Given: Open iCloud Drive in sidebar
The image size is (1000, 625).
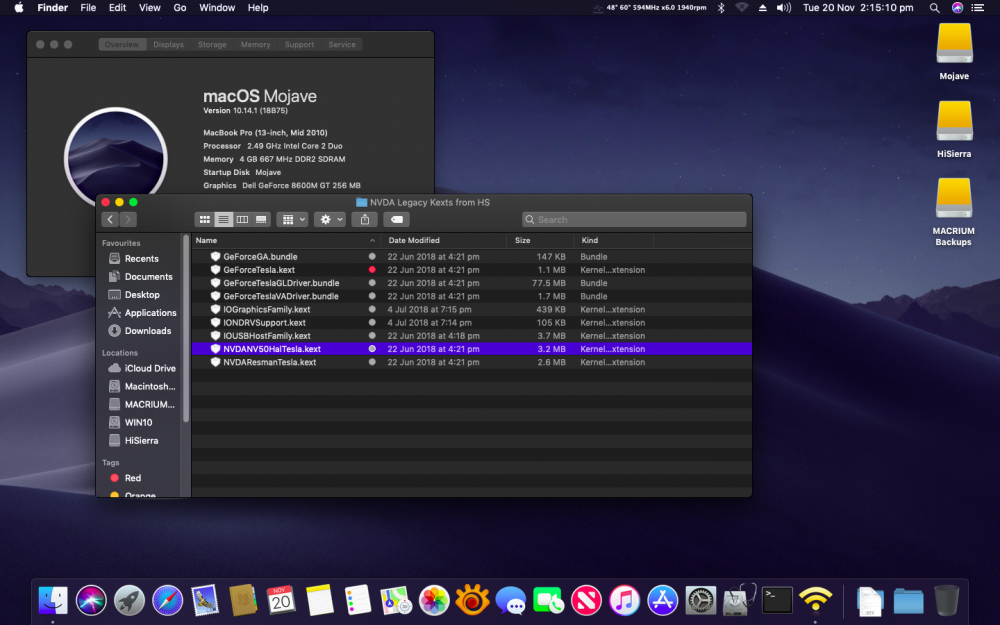Looking at the screenshot, I should click(x=149, y=368).
